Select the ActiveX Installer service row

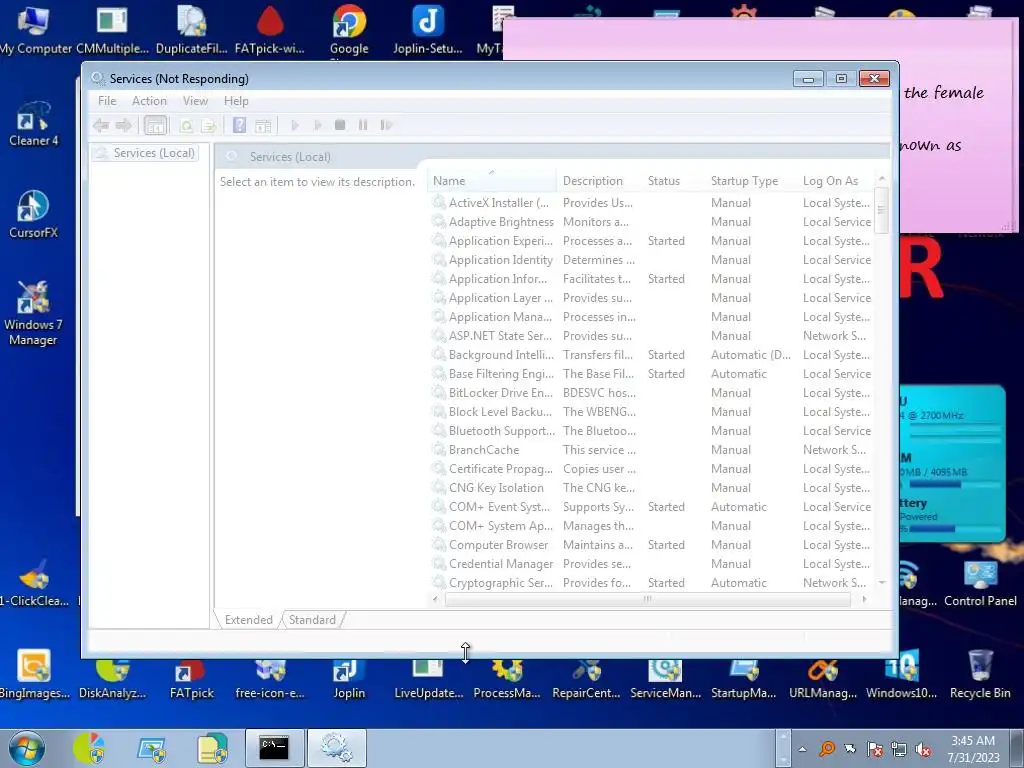651,203
